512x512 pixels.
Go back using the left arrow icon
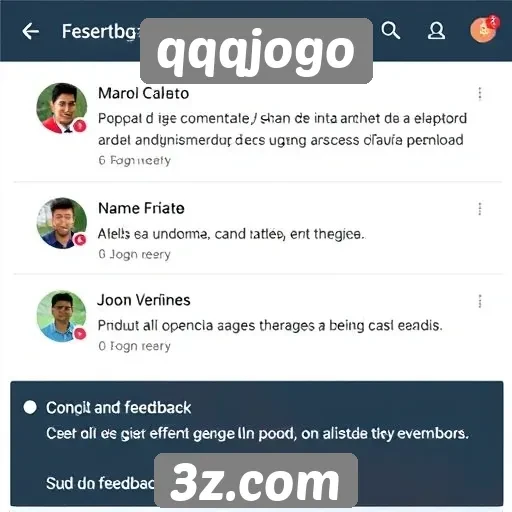31,32
